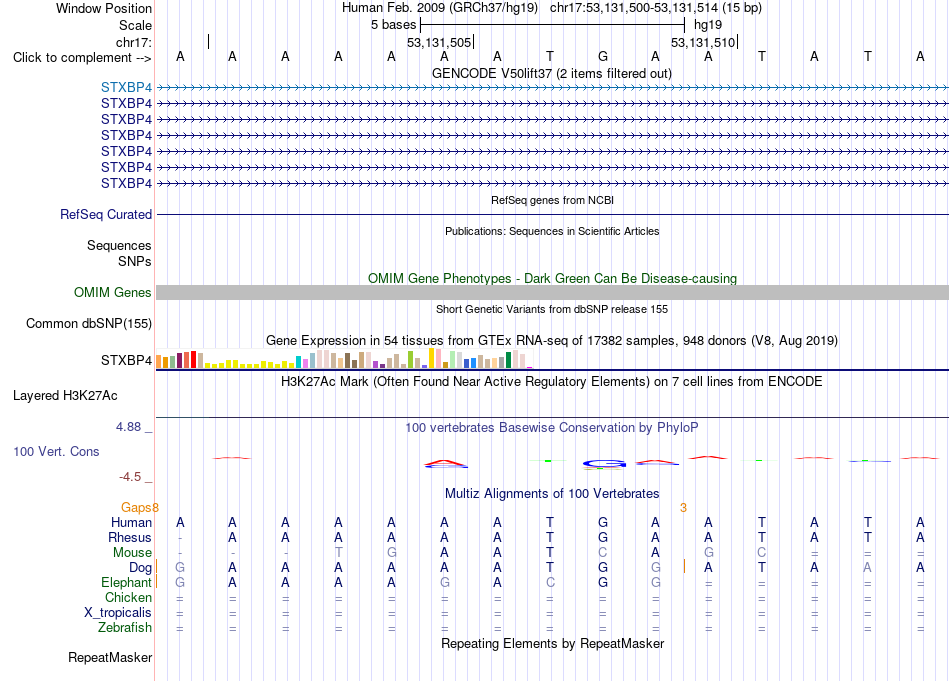Click the orange gap number 3 in the alignment
This screenshot has width=950, height=681.
(683, 508)
